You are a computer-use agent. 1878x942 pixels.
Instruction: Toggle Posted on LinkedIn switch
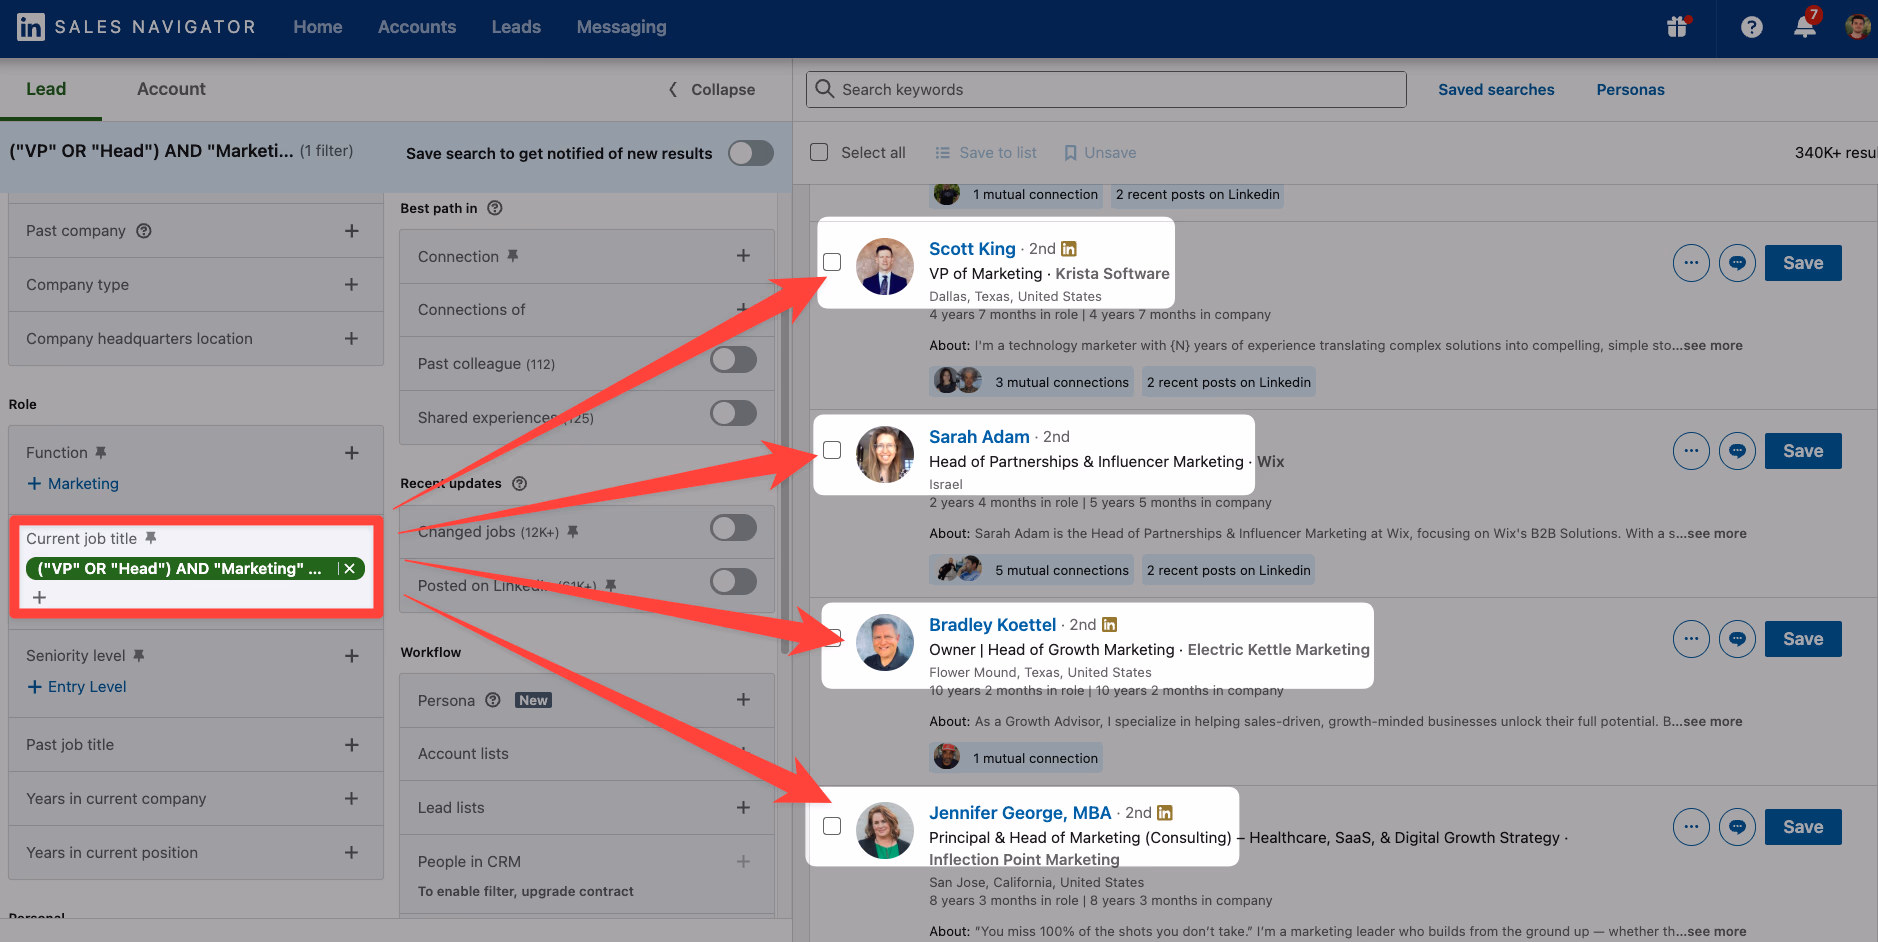(733, 582)
